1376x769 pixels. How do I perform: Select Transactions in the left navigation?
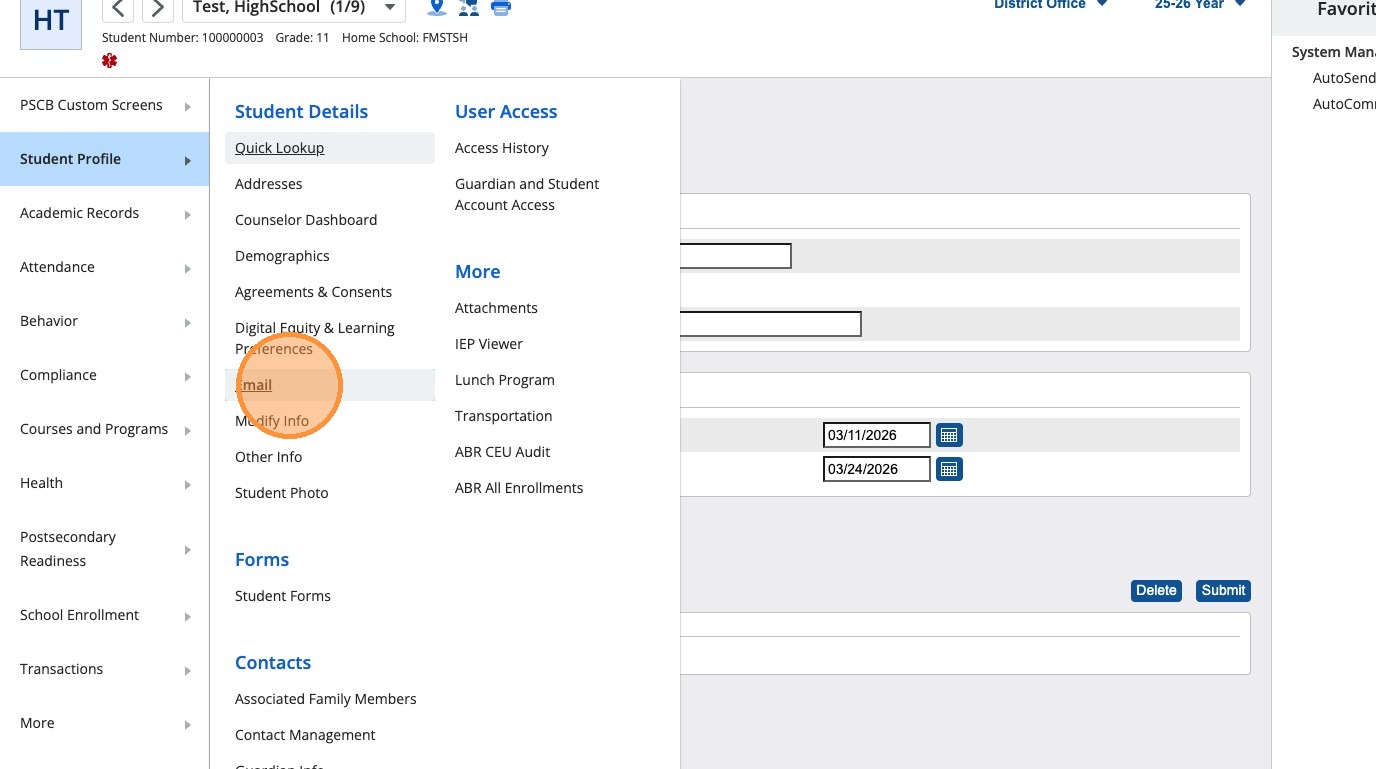pyautogui.click(x=104, y=669)
